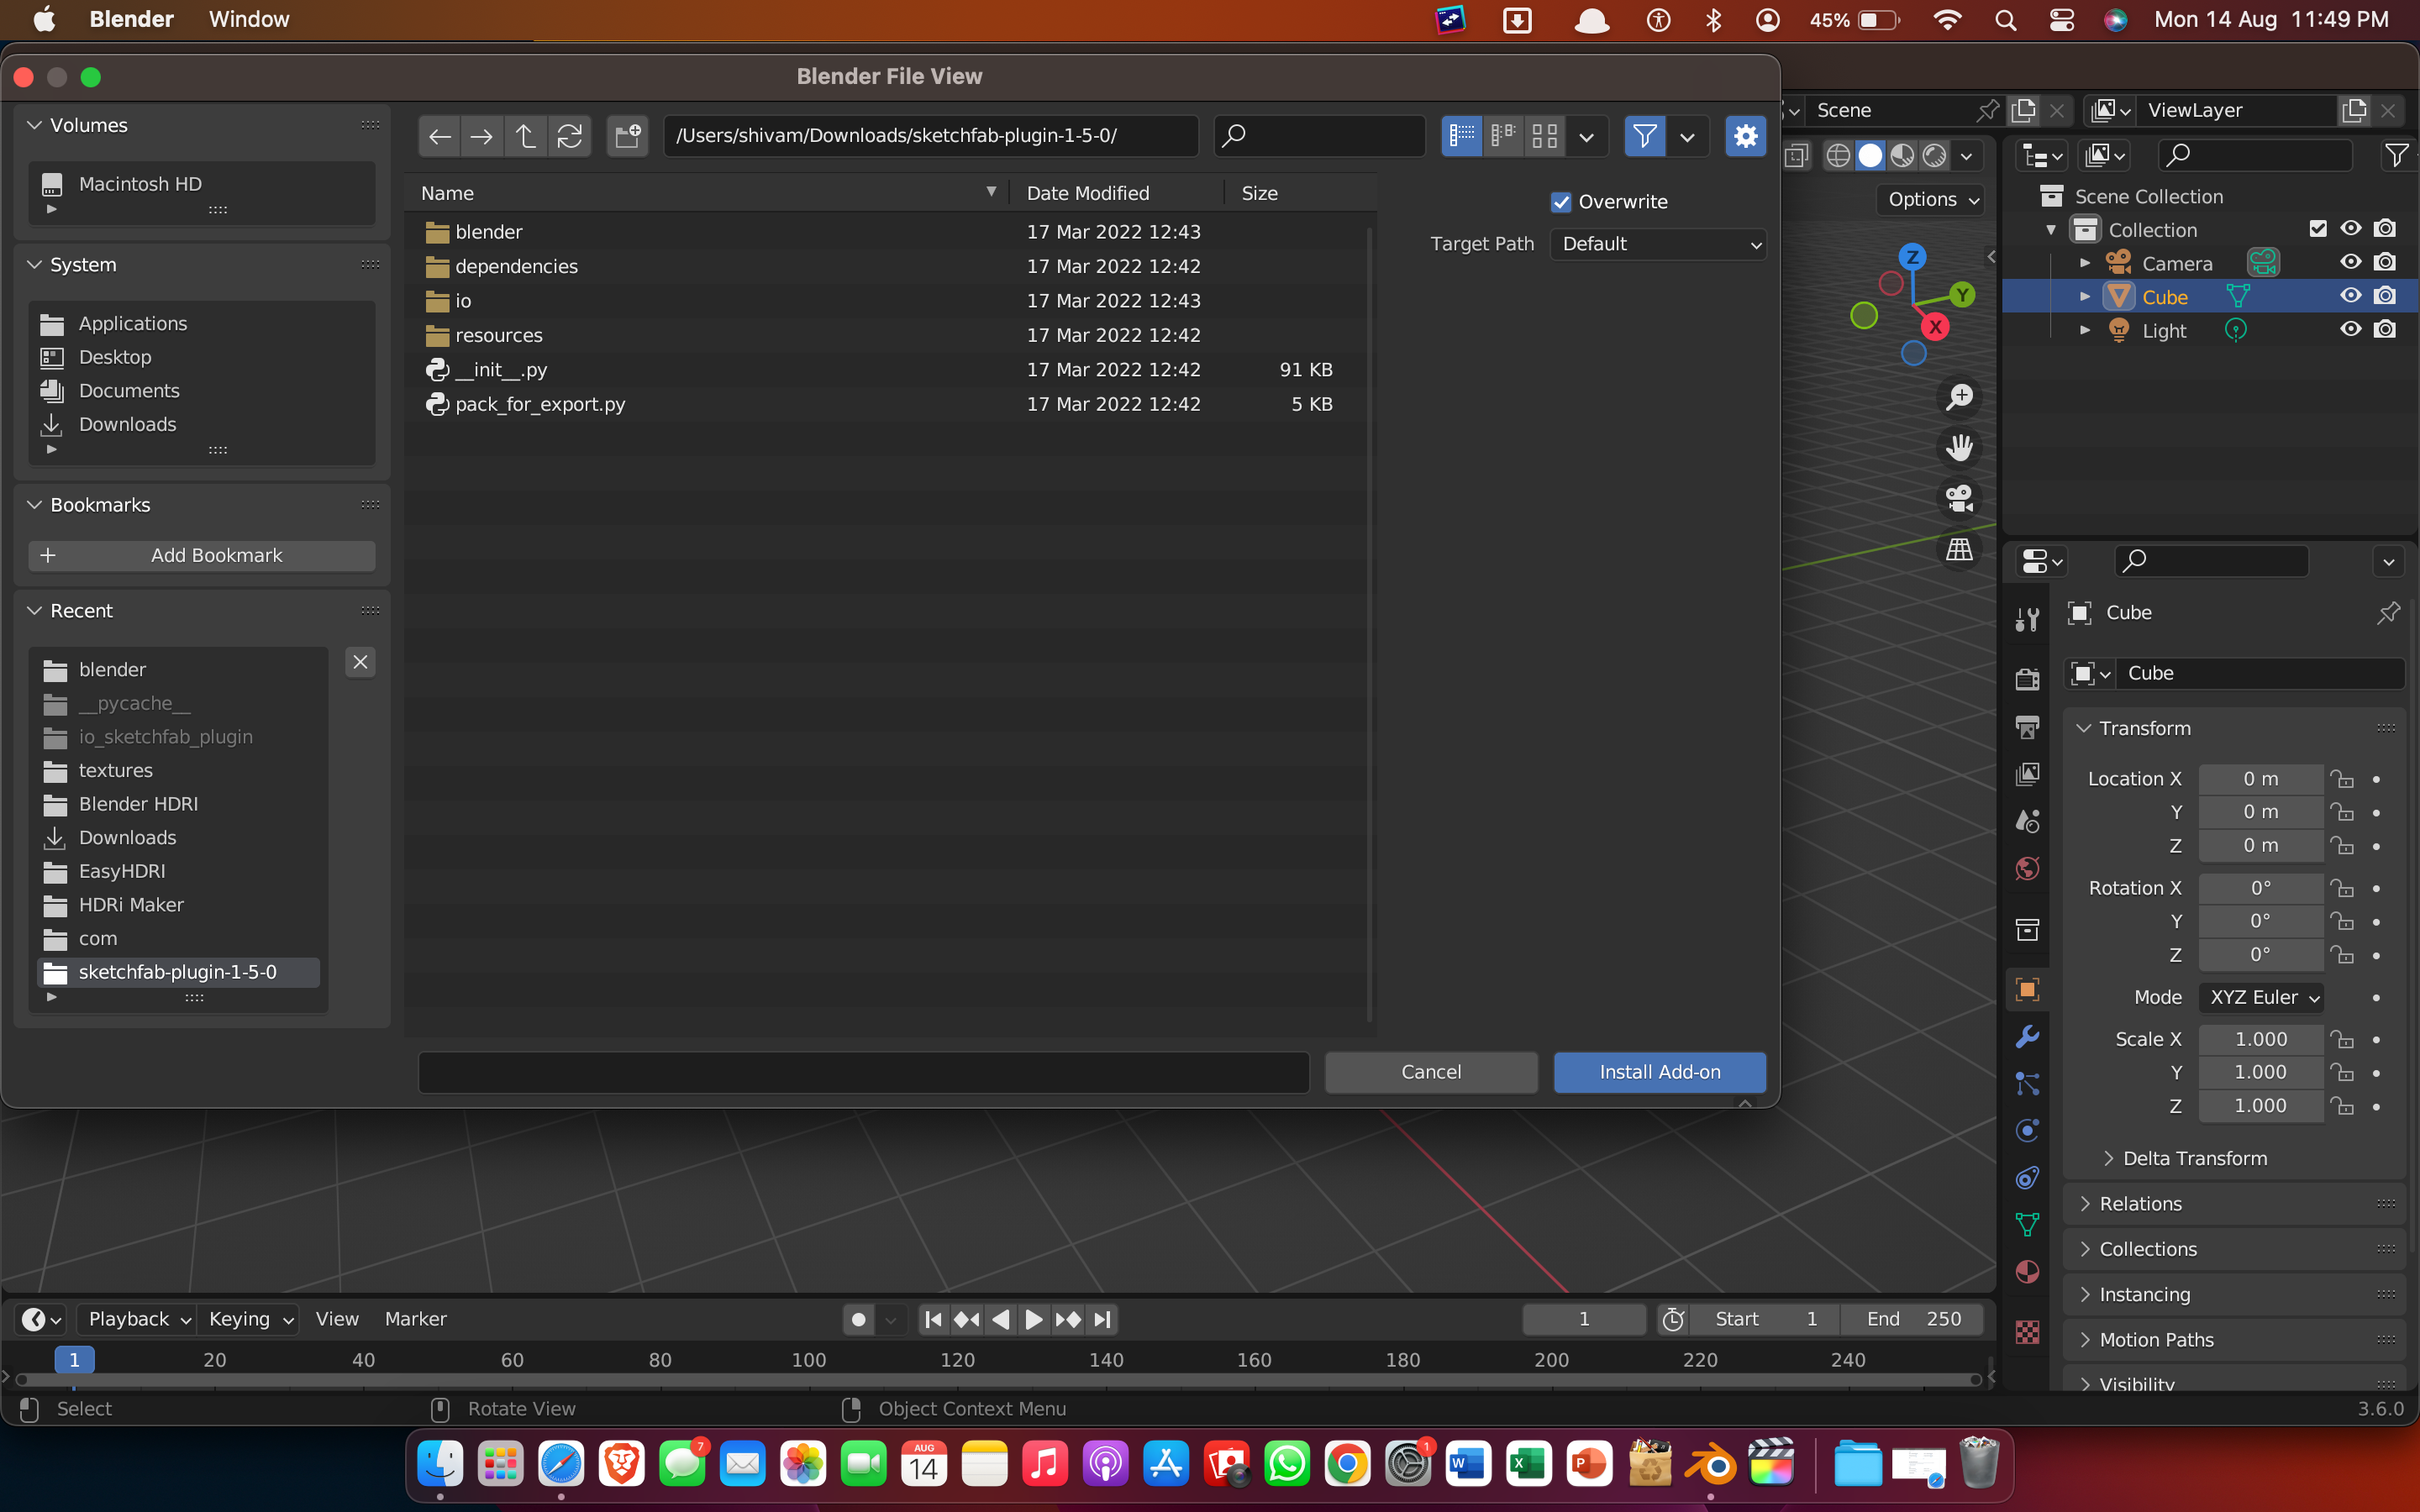The image size is (2420, 1512).
Task: Click the refresh icon in the file browser
Action: point(571,136)
